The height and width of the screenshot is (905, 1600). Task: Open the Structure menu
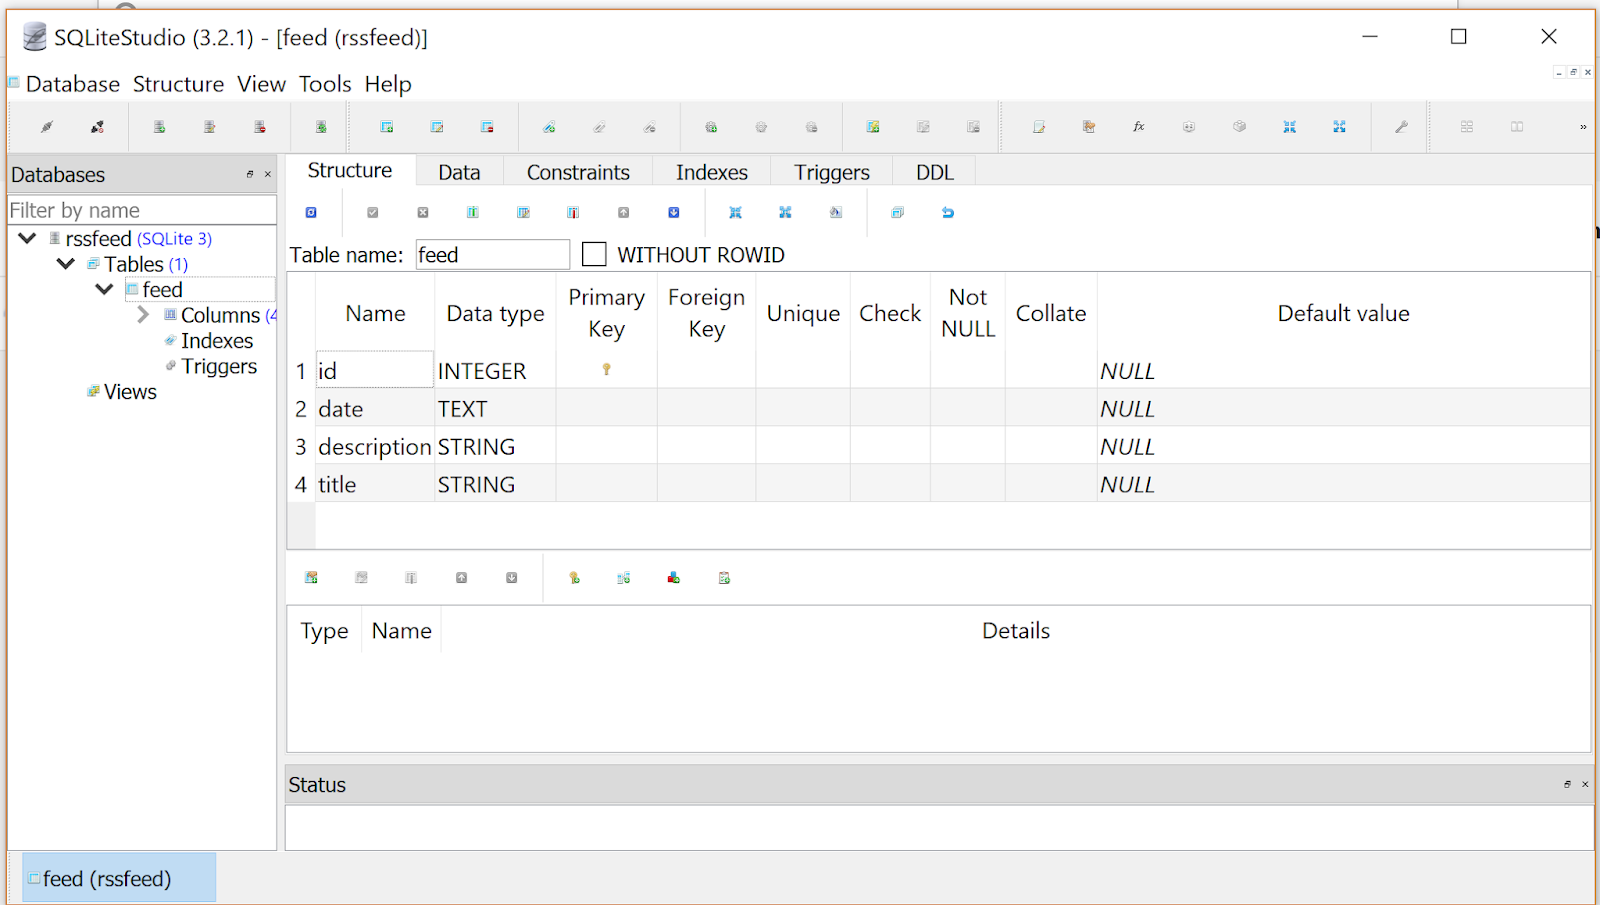(178, 84)
